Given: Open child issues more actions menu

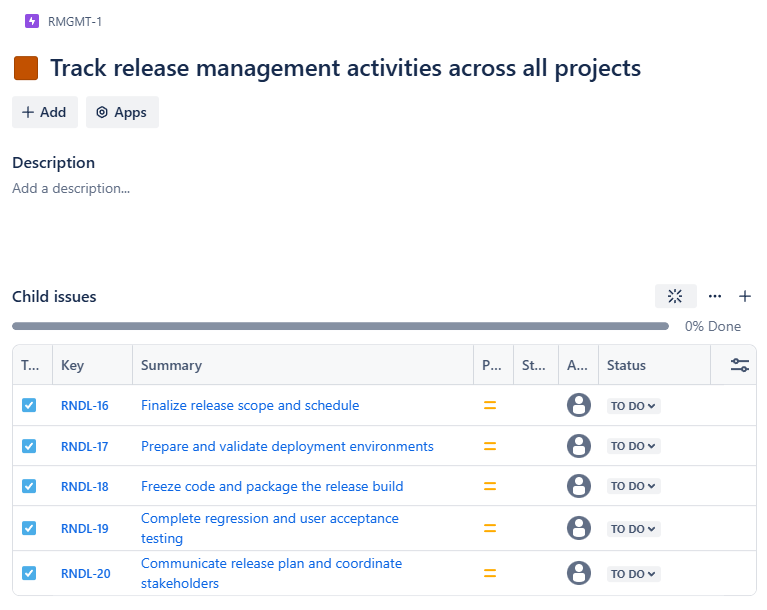Looking at the screenshot, I should tap(715, 296).
